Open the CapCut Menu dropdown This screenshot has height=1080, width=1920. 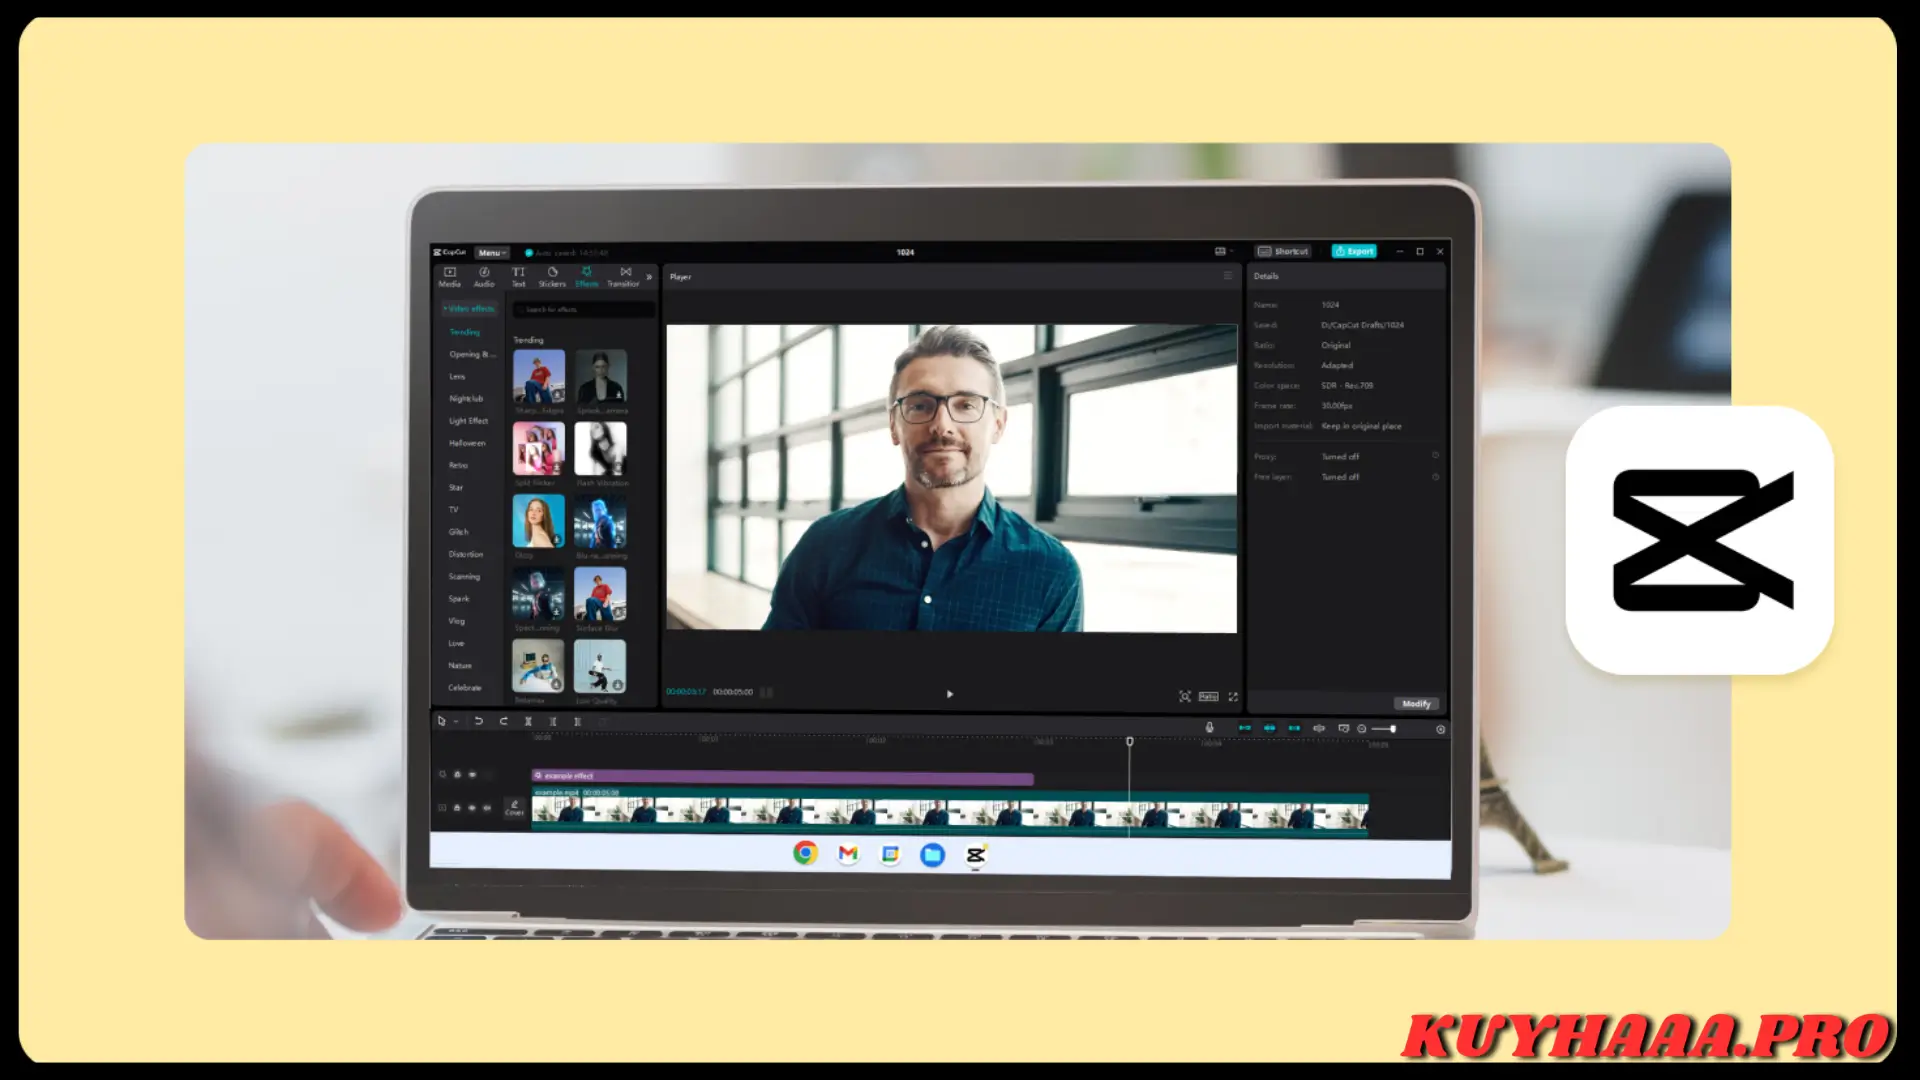click(492, 253)
